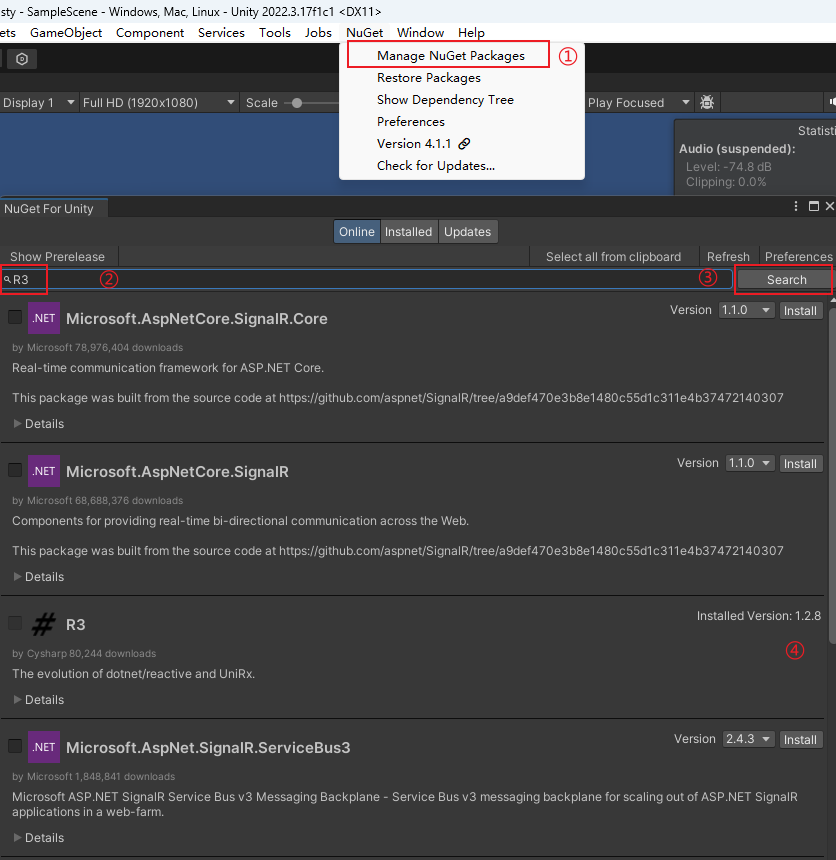Switch to the Online tab

(x=357, y=231)
